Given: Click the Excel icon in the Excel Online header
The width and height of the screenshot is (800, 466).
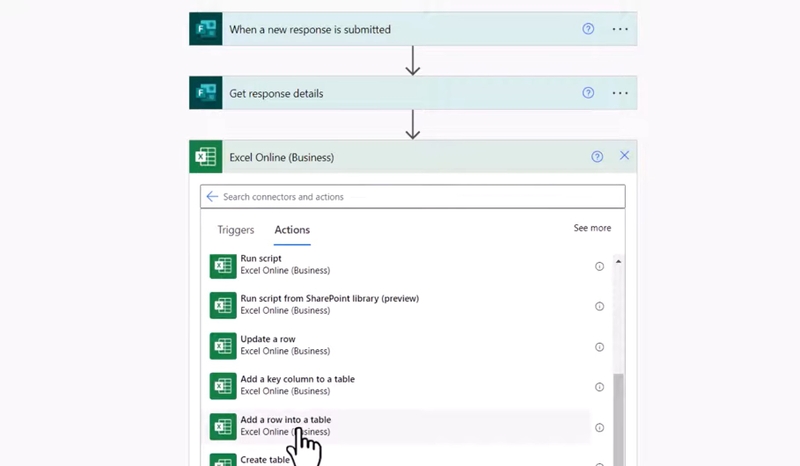Looking at the screenshot, I should pos(206,157).
